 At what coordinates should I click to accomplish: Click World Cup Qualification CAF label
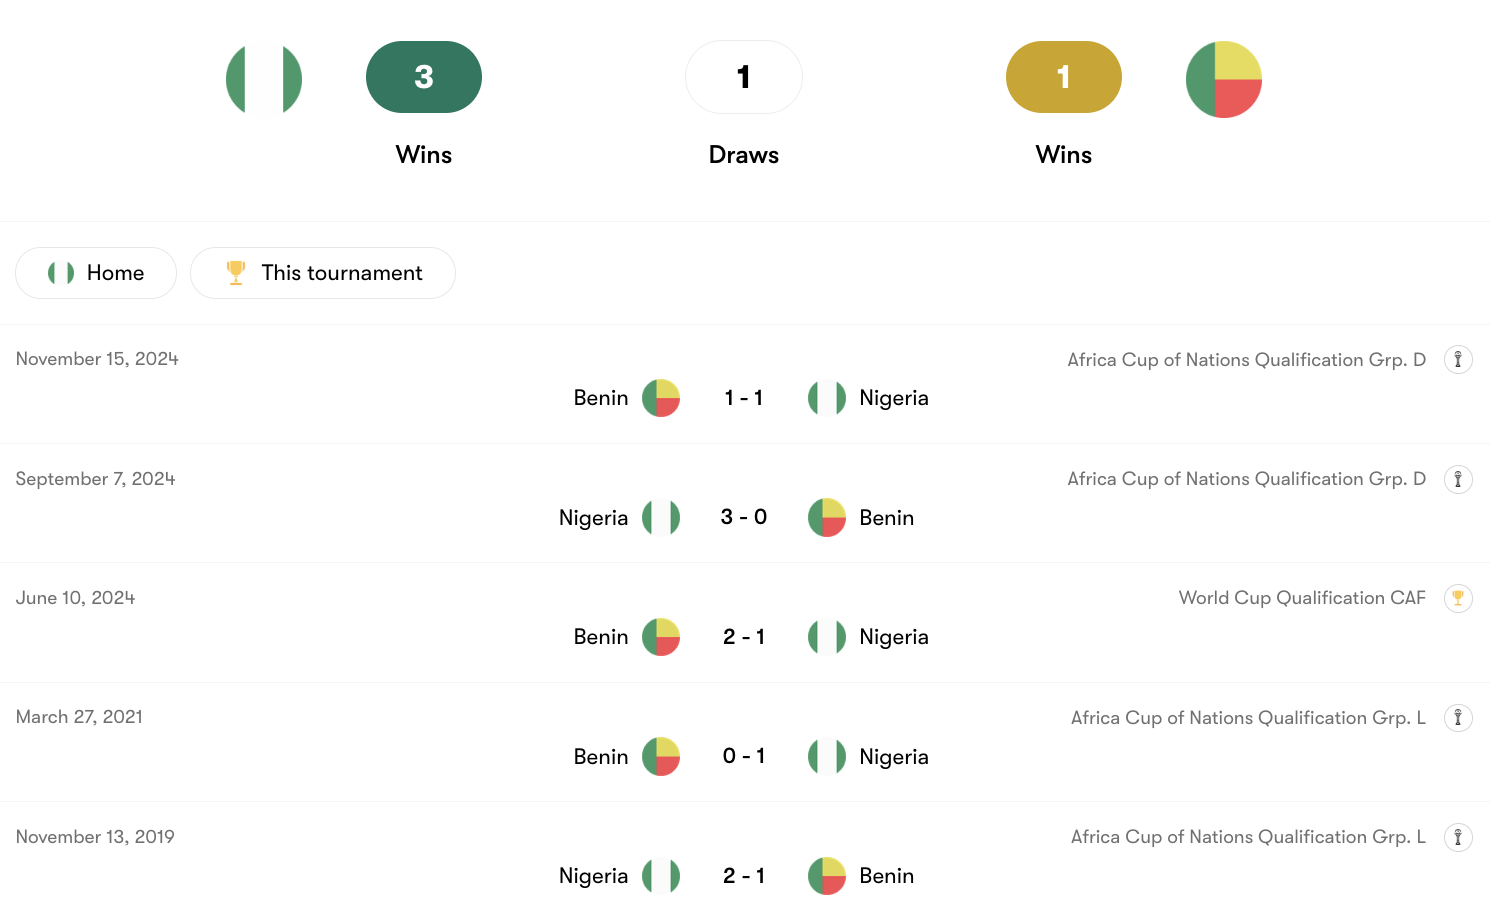1301,598
